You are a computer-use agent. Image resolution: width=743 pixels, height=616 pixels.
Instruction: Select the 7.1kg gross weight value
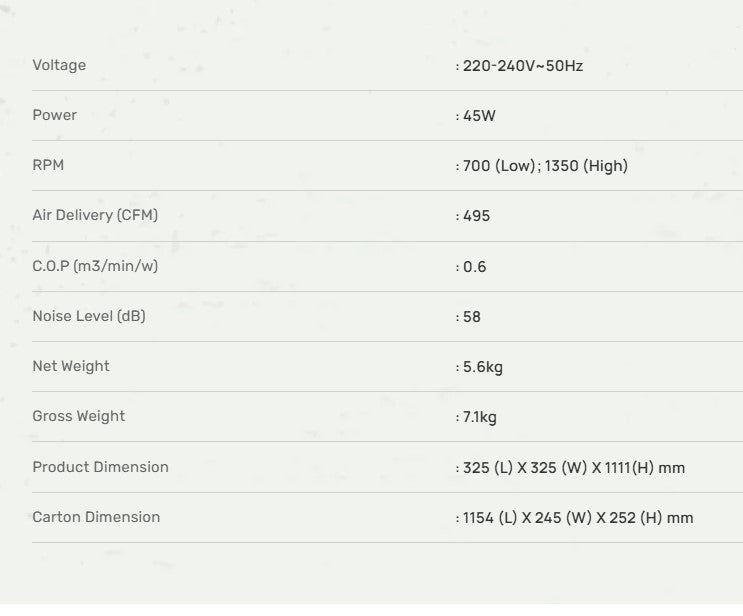click(479, 417)
